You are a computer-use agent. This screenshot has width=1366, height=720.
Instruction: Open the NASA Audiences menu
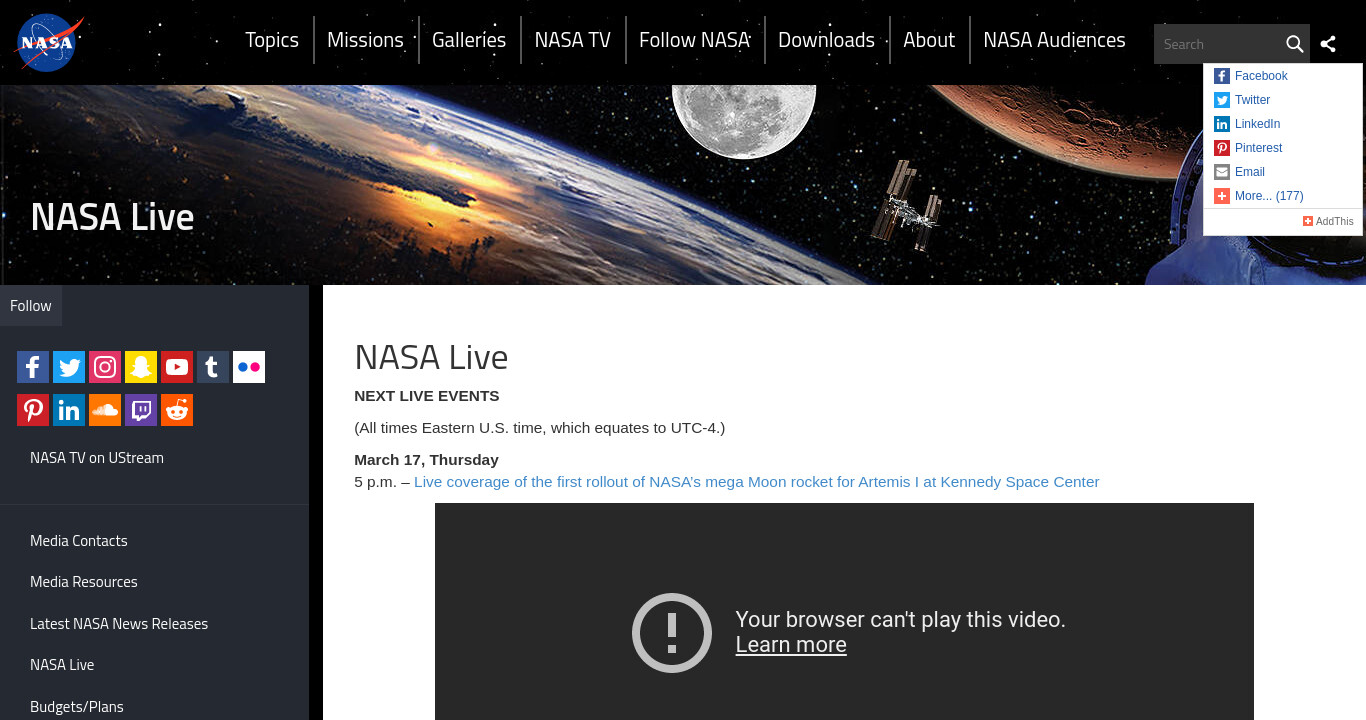[1054, 40]
